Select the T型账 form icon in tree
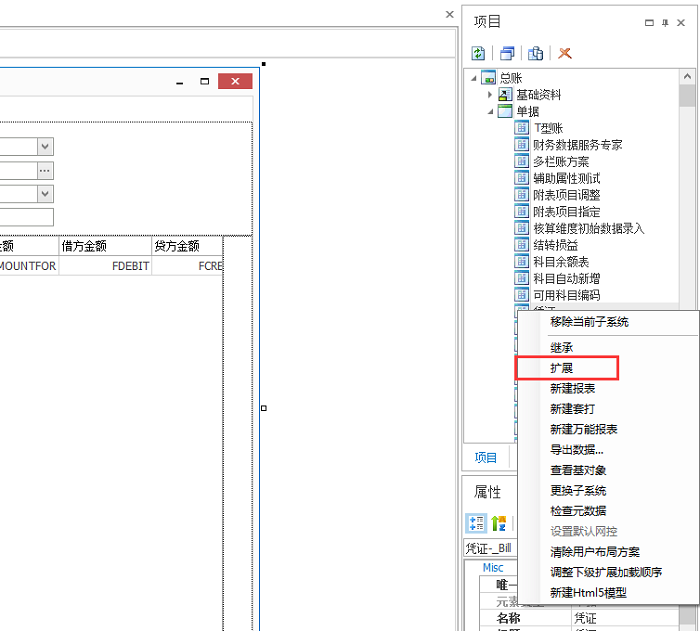Image resolution: width=700 pixels, height=631 pixels. [x=521, y=128]
